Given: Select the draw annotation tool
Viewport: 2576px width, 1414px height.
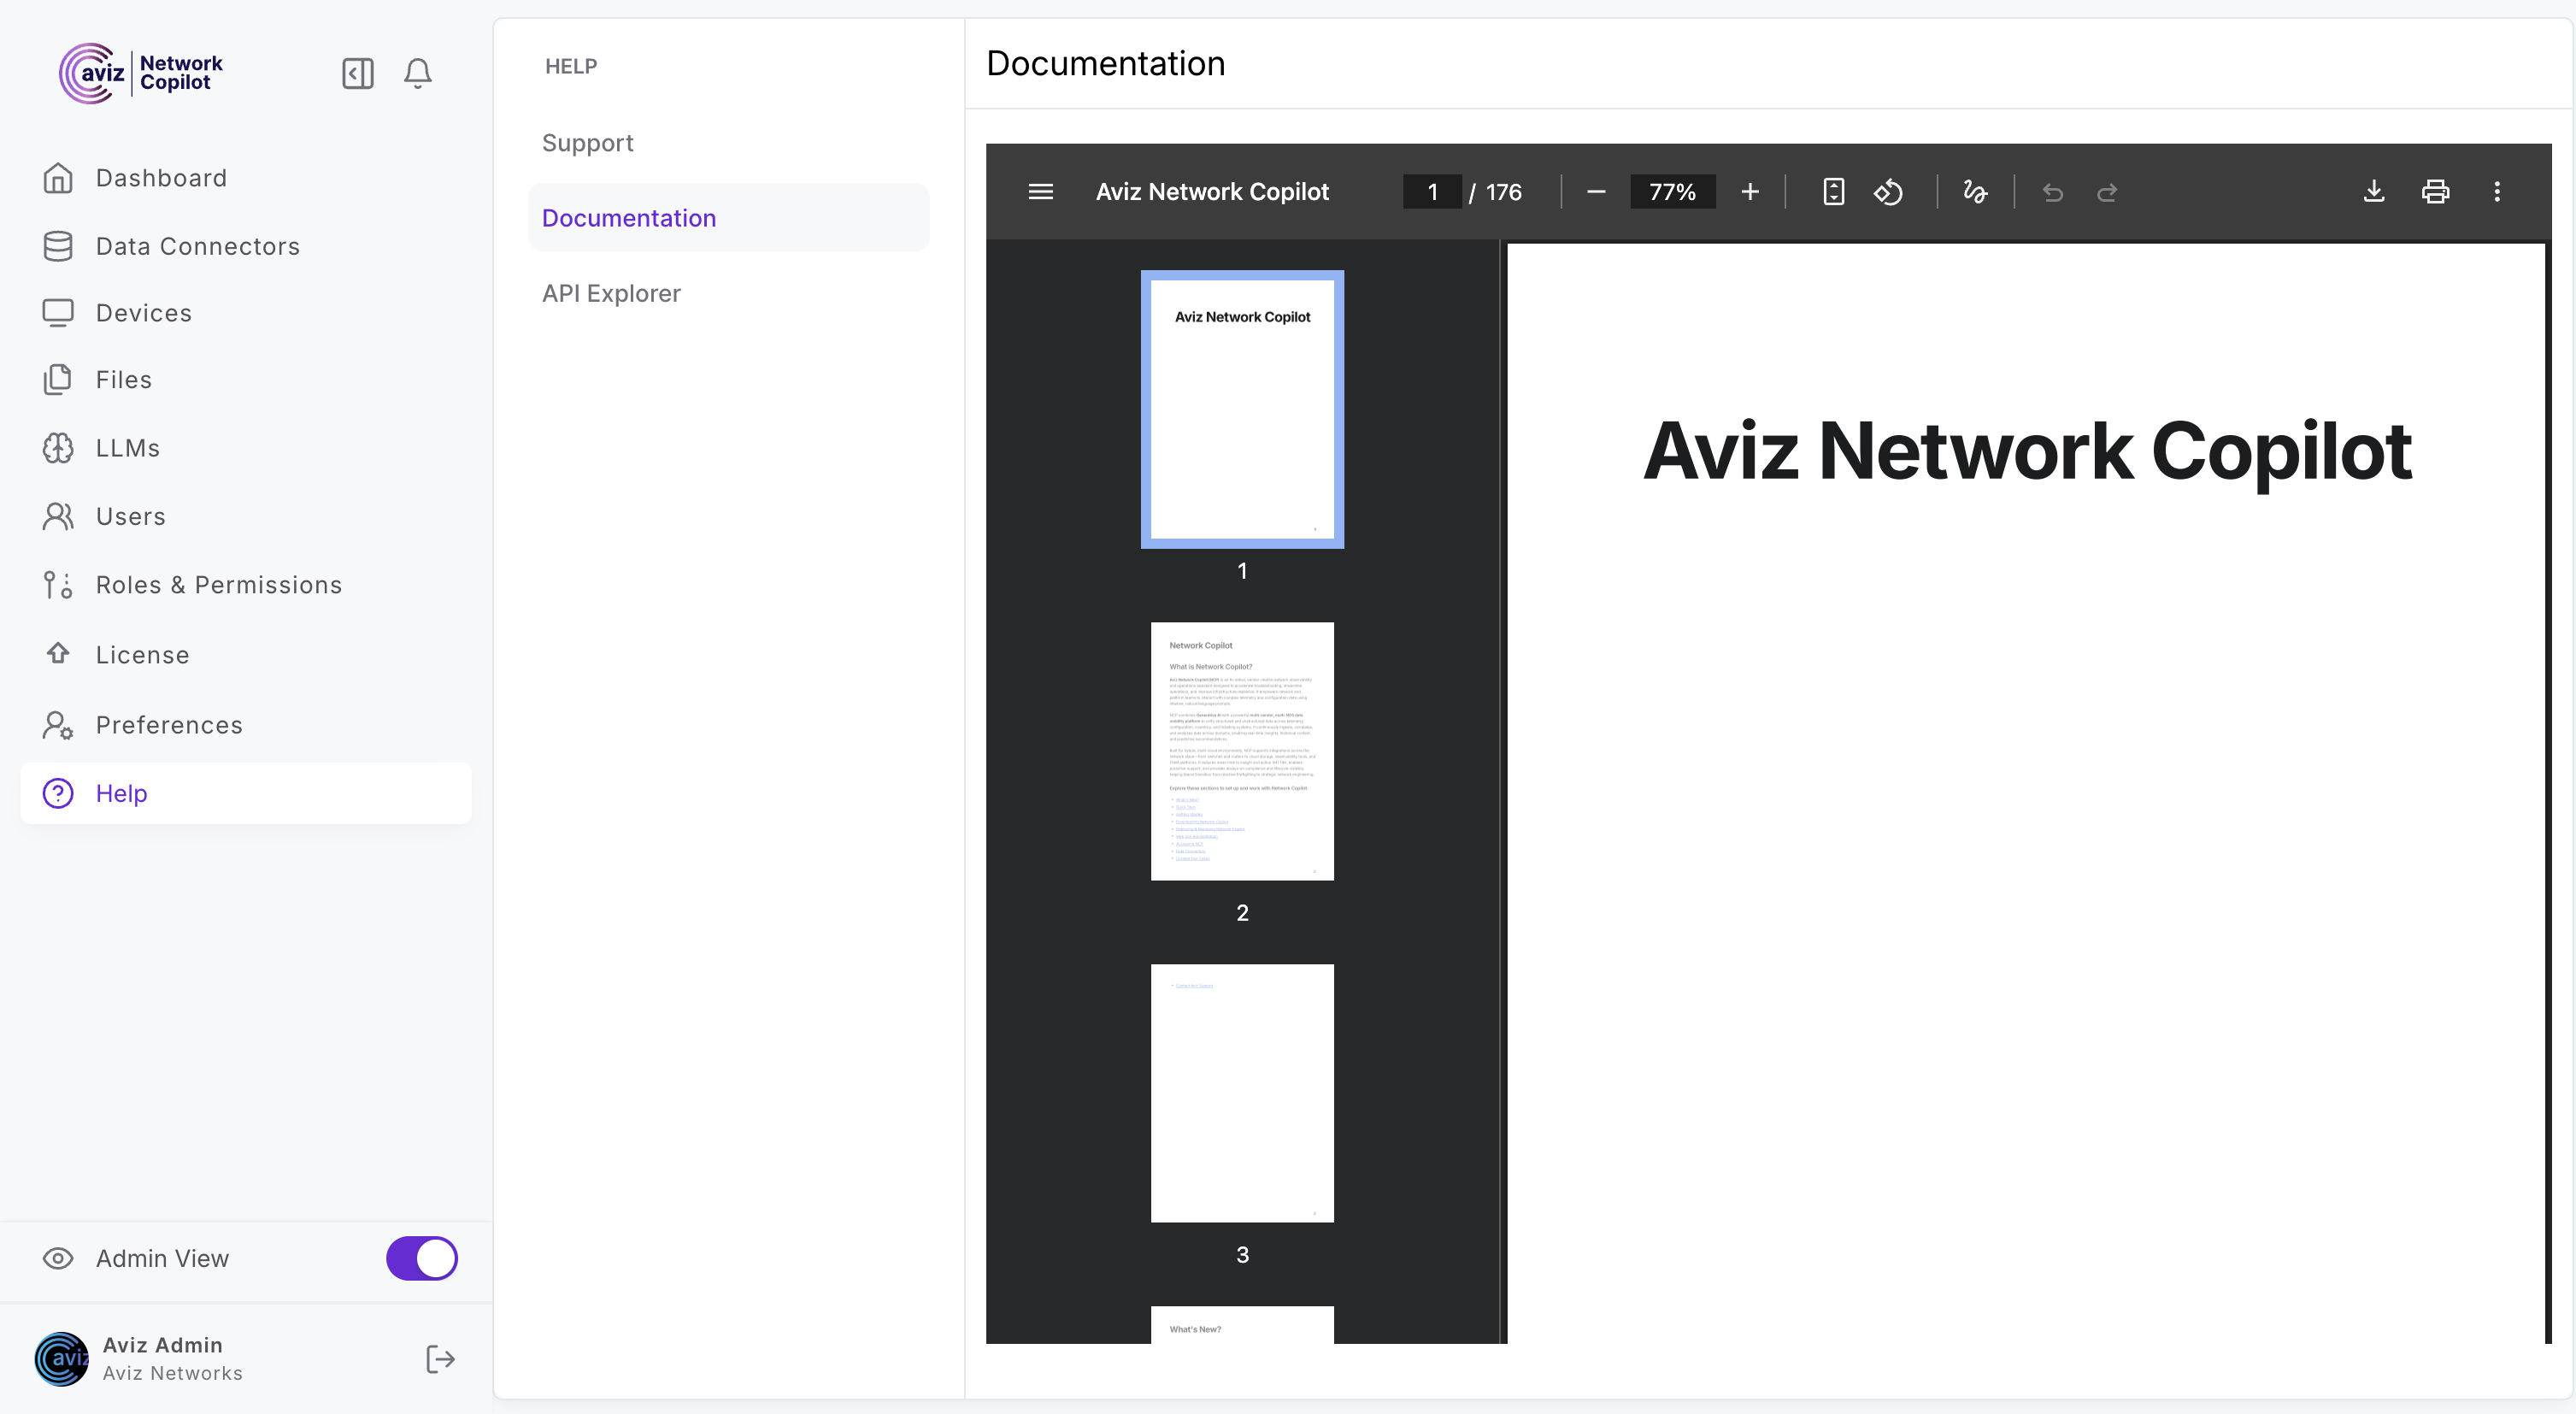Looking at the screenshot, I should [1974, 191].
